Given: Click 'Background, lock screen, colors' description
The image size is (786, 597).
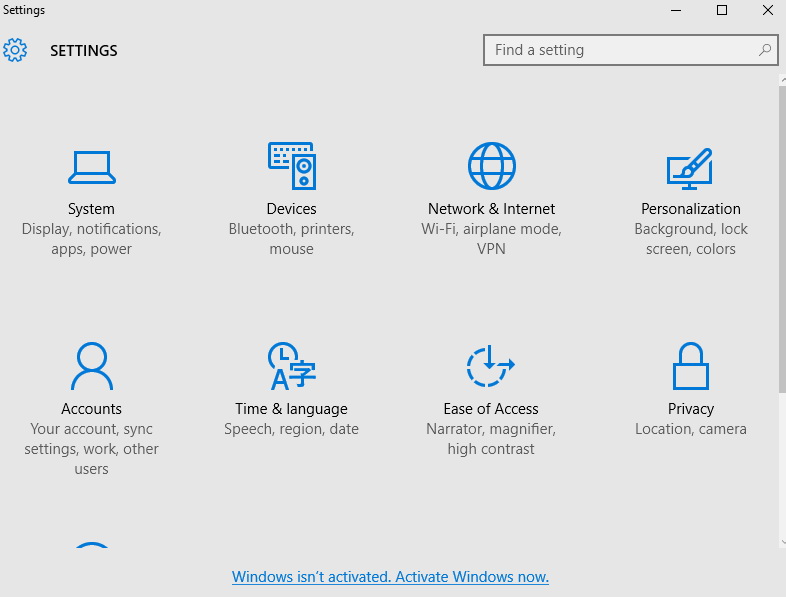Looking at the screenshot, I should (691, 239).
